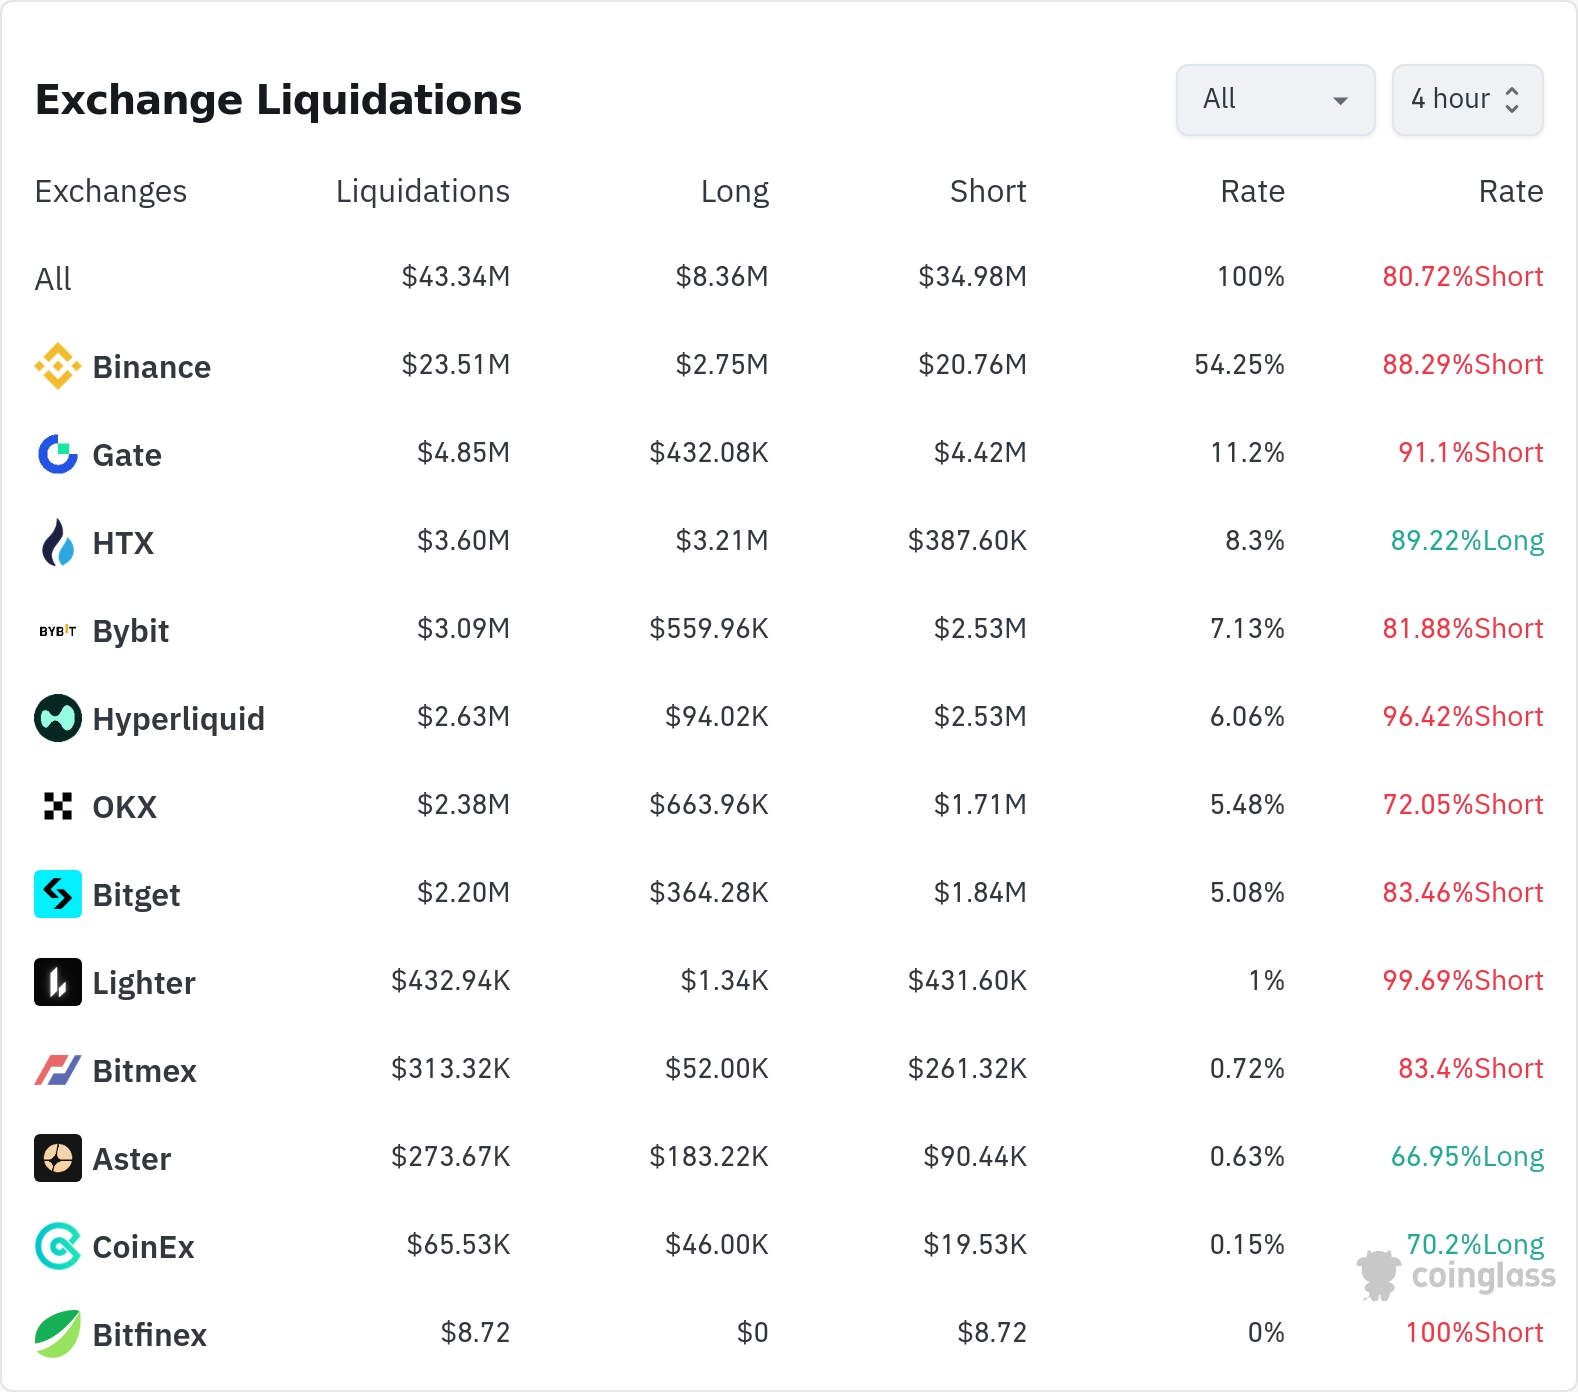Open the Hyperliquid exchange name link

coord(179,719)
